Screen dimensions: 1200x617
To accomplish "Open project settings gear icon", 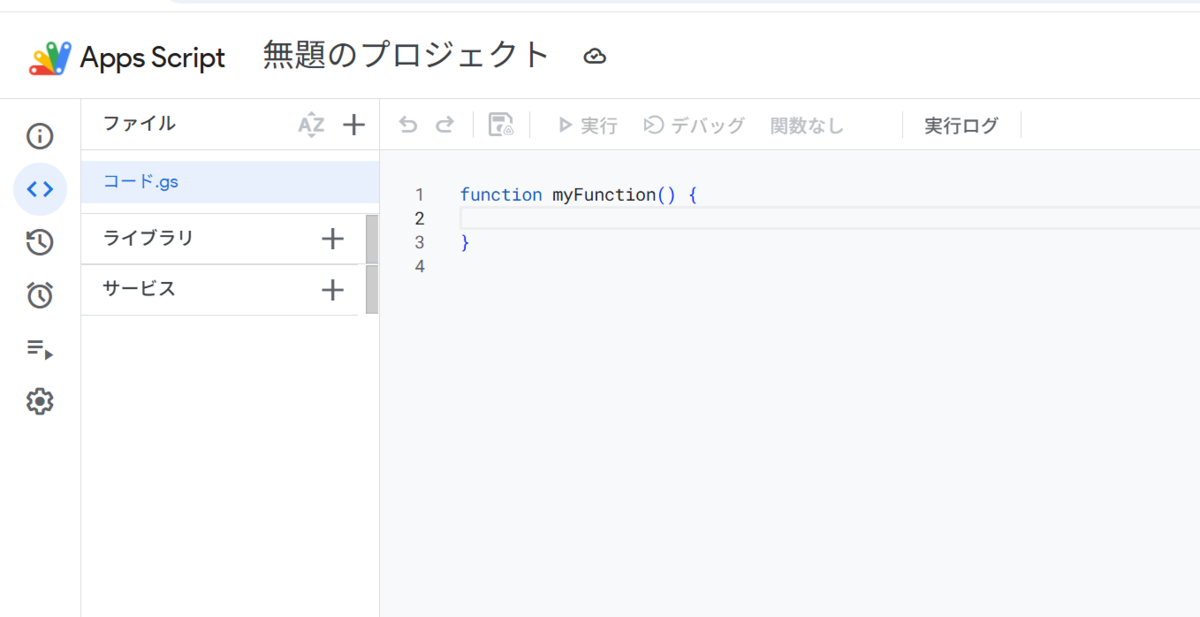I will tap(39, 402).
